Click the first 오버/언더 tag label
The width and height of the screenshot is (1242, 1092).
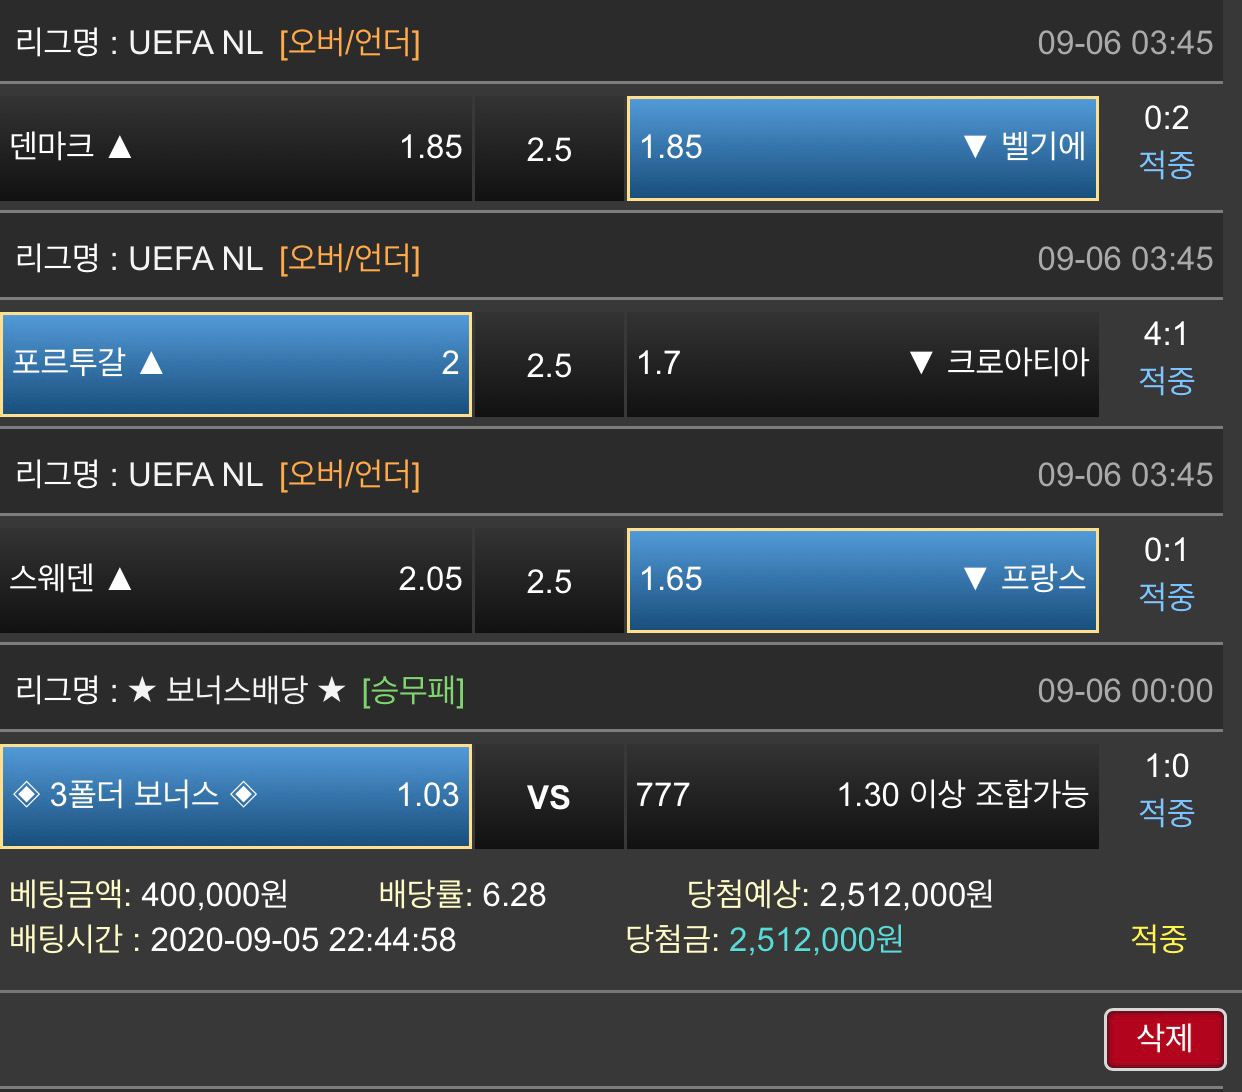pyautogui.click(x=350, y=42)
